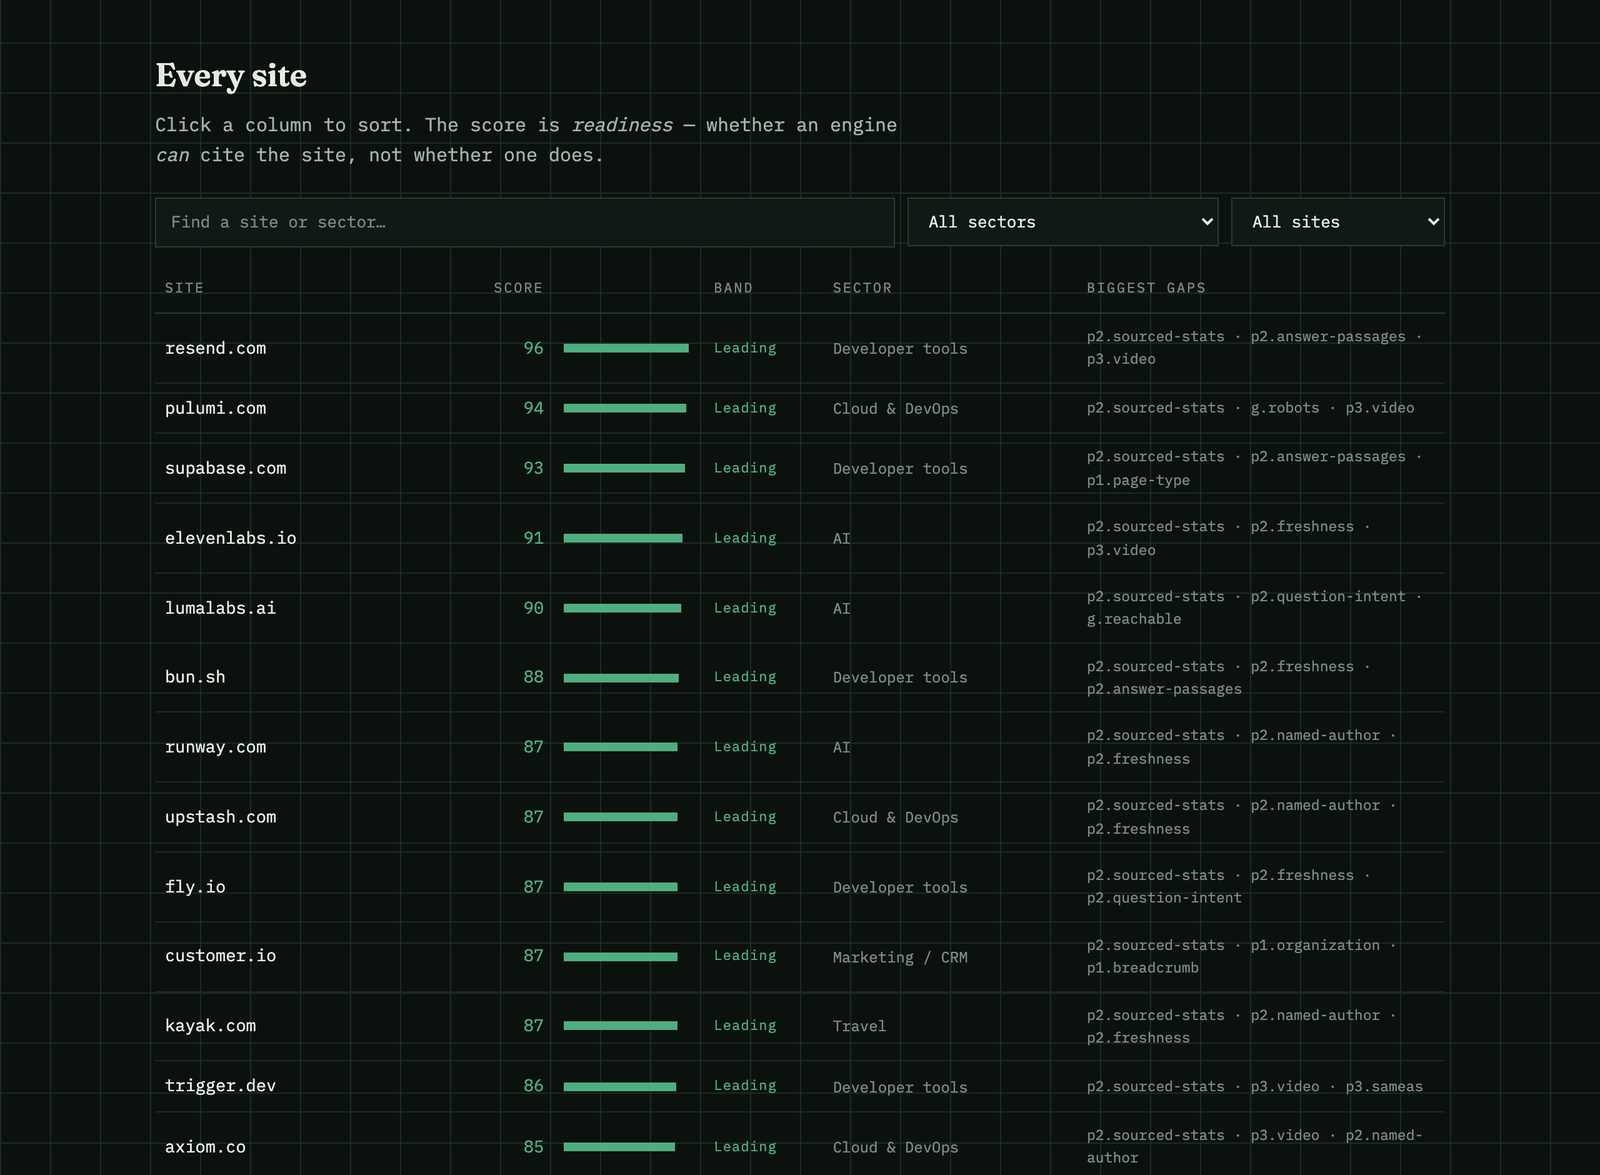Image resolution: width=1600 pixels, height=1175 pixels.
Task: Click the score bar in the bun.sh row
Action: (x=621, y=678)
